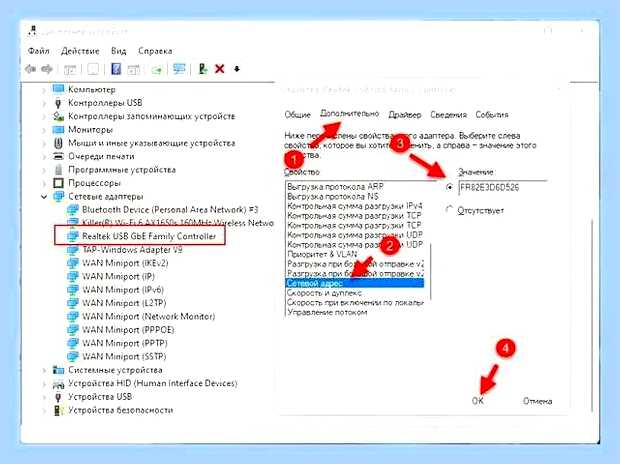Click the Очереди печати printer icon

point(58,156)
